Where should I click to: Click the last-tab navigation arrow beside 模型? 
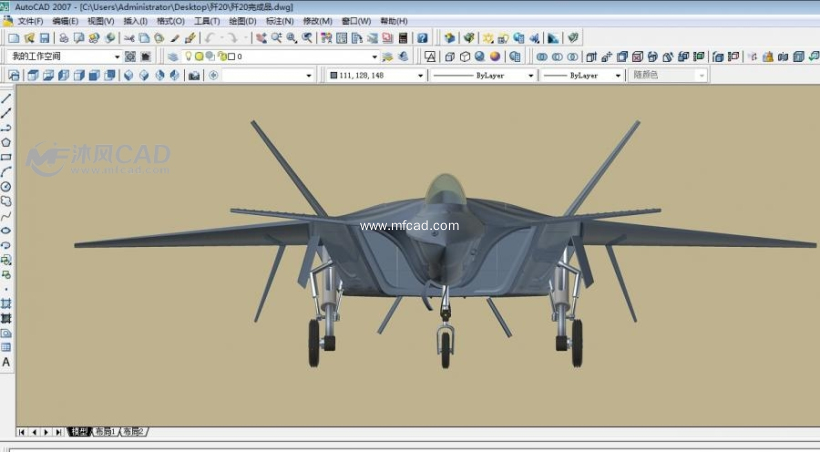point(58,432)
